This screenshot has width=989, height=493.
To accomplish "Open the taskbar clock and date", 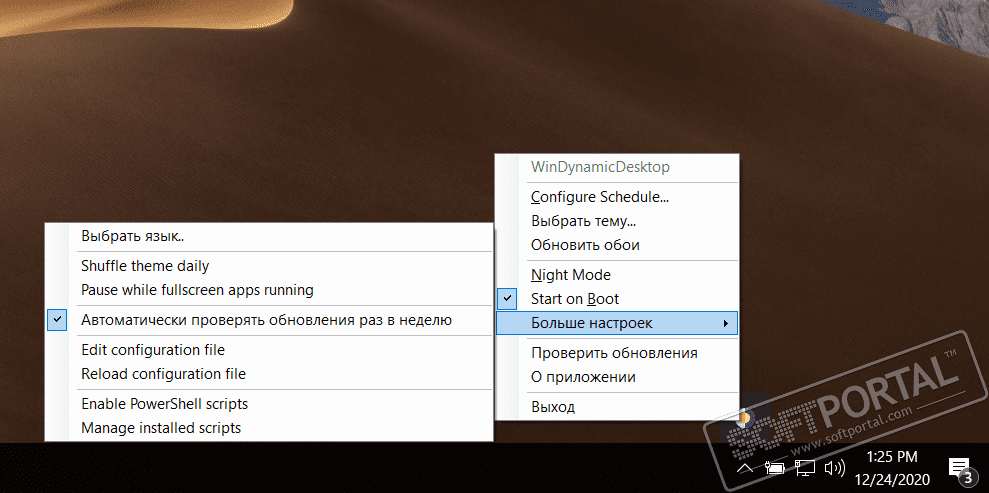I will point(892,467).
